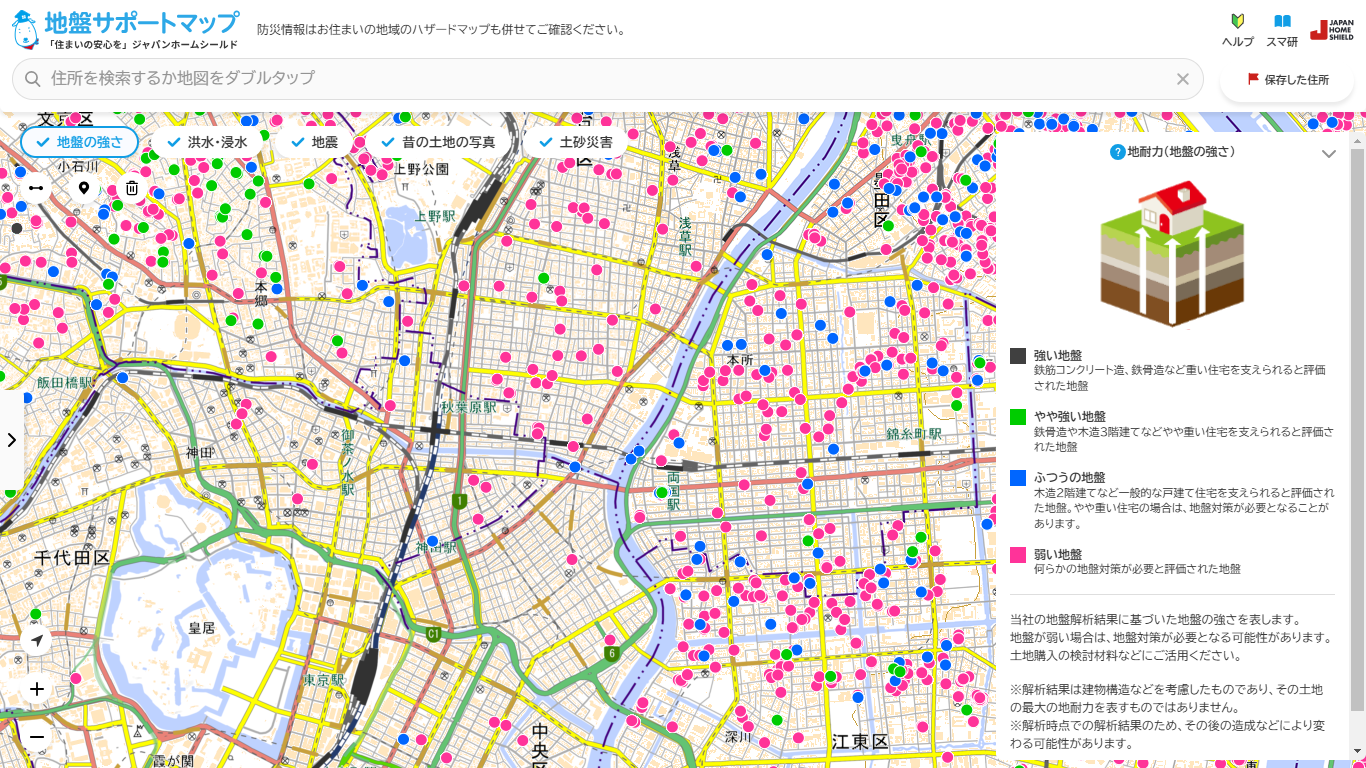Image resolution: width=1366 pixels, height=768 pixels.
Task: Click the pink 弱い地盤 legend swatch
Action: point(1018,554)
